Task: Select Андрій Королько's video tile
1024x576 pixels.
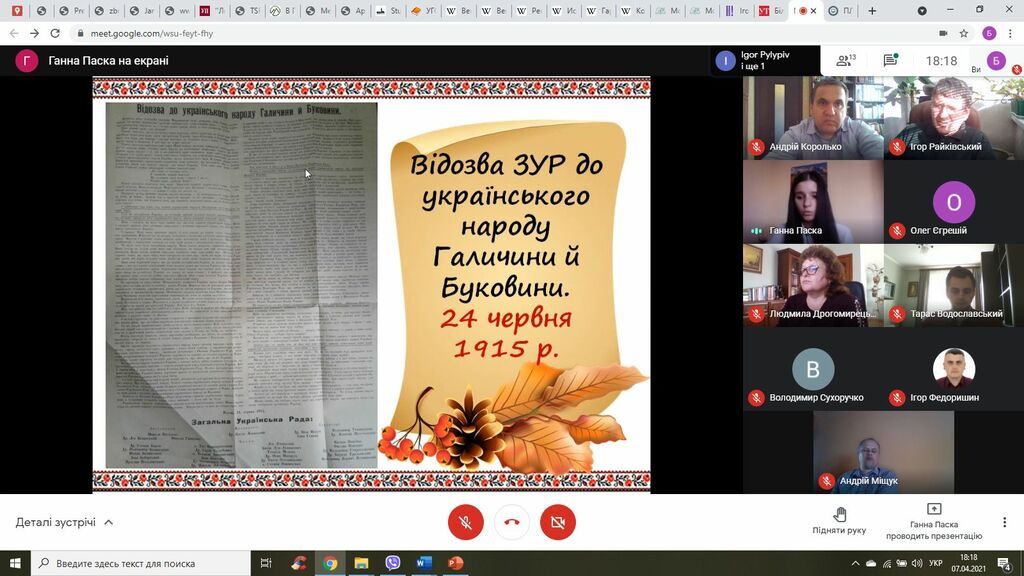Action: point(813,117)
